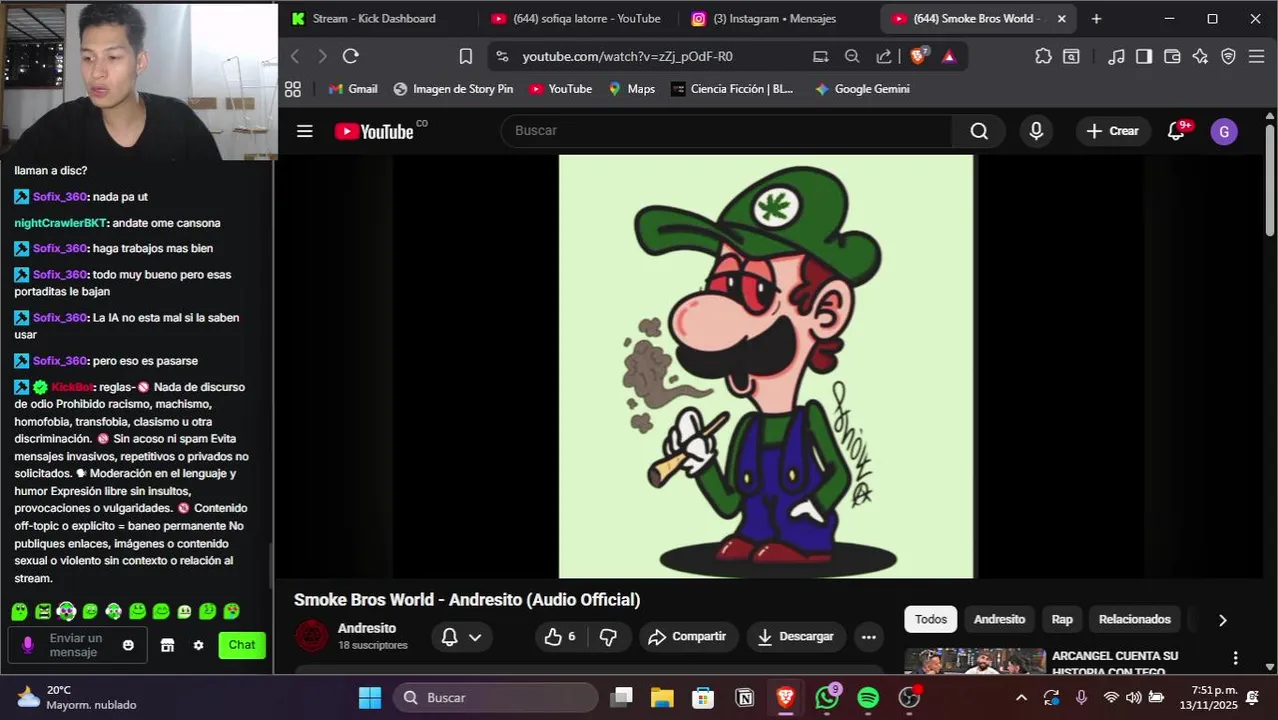Open Brave music playlist icon
The height and width of the screenshot is (720, 1278).
point(1117,57)
